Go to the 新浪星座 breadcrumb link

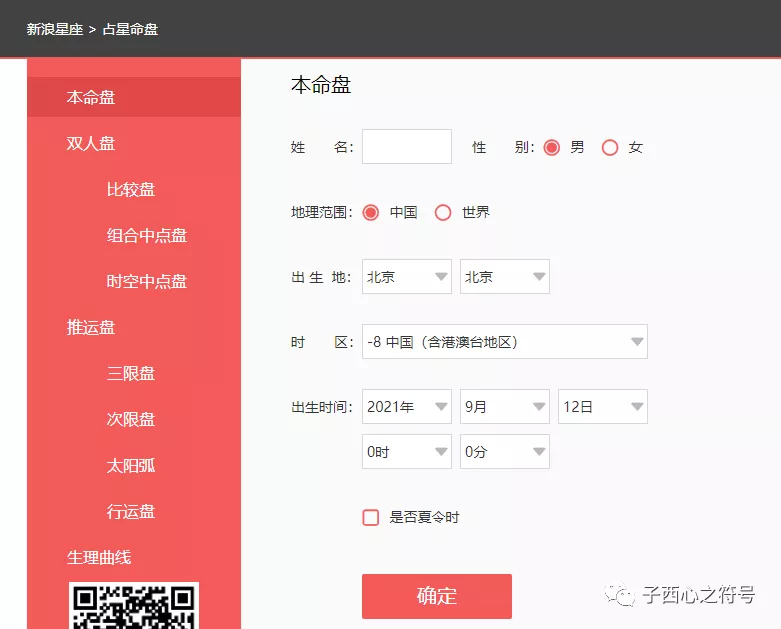pyautogui.click(x=55, y=29)
